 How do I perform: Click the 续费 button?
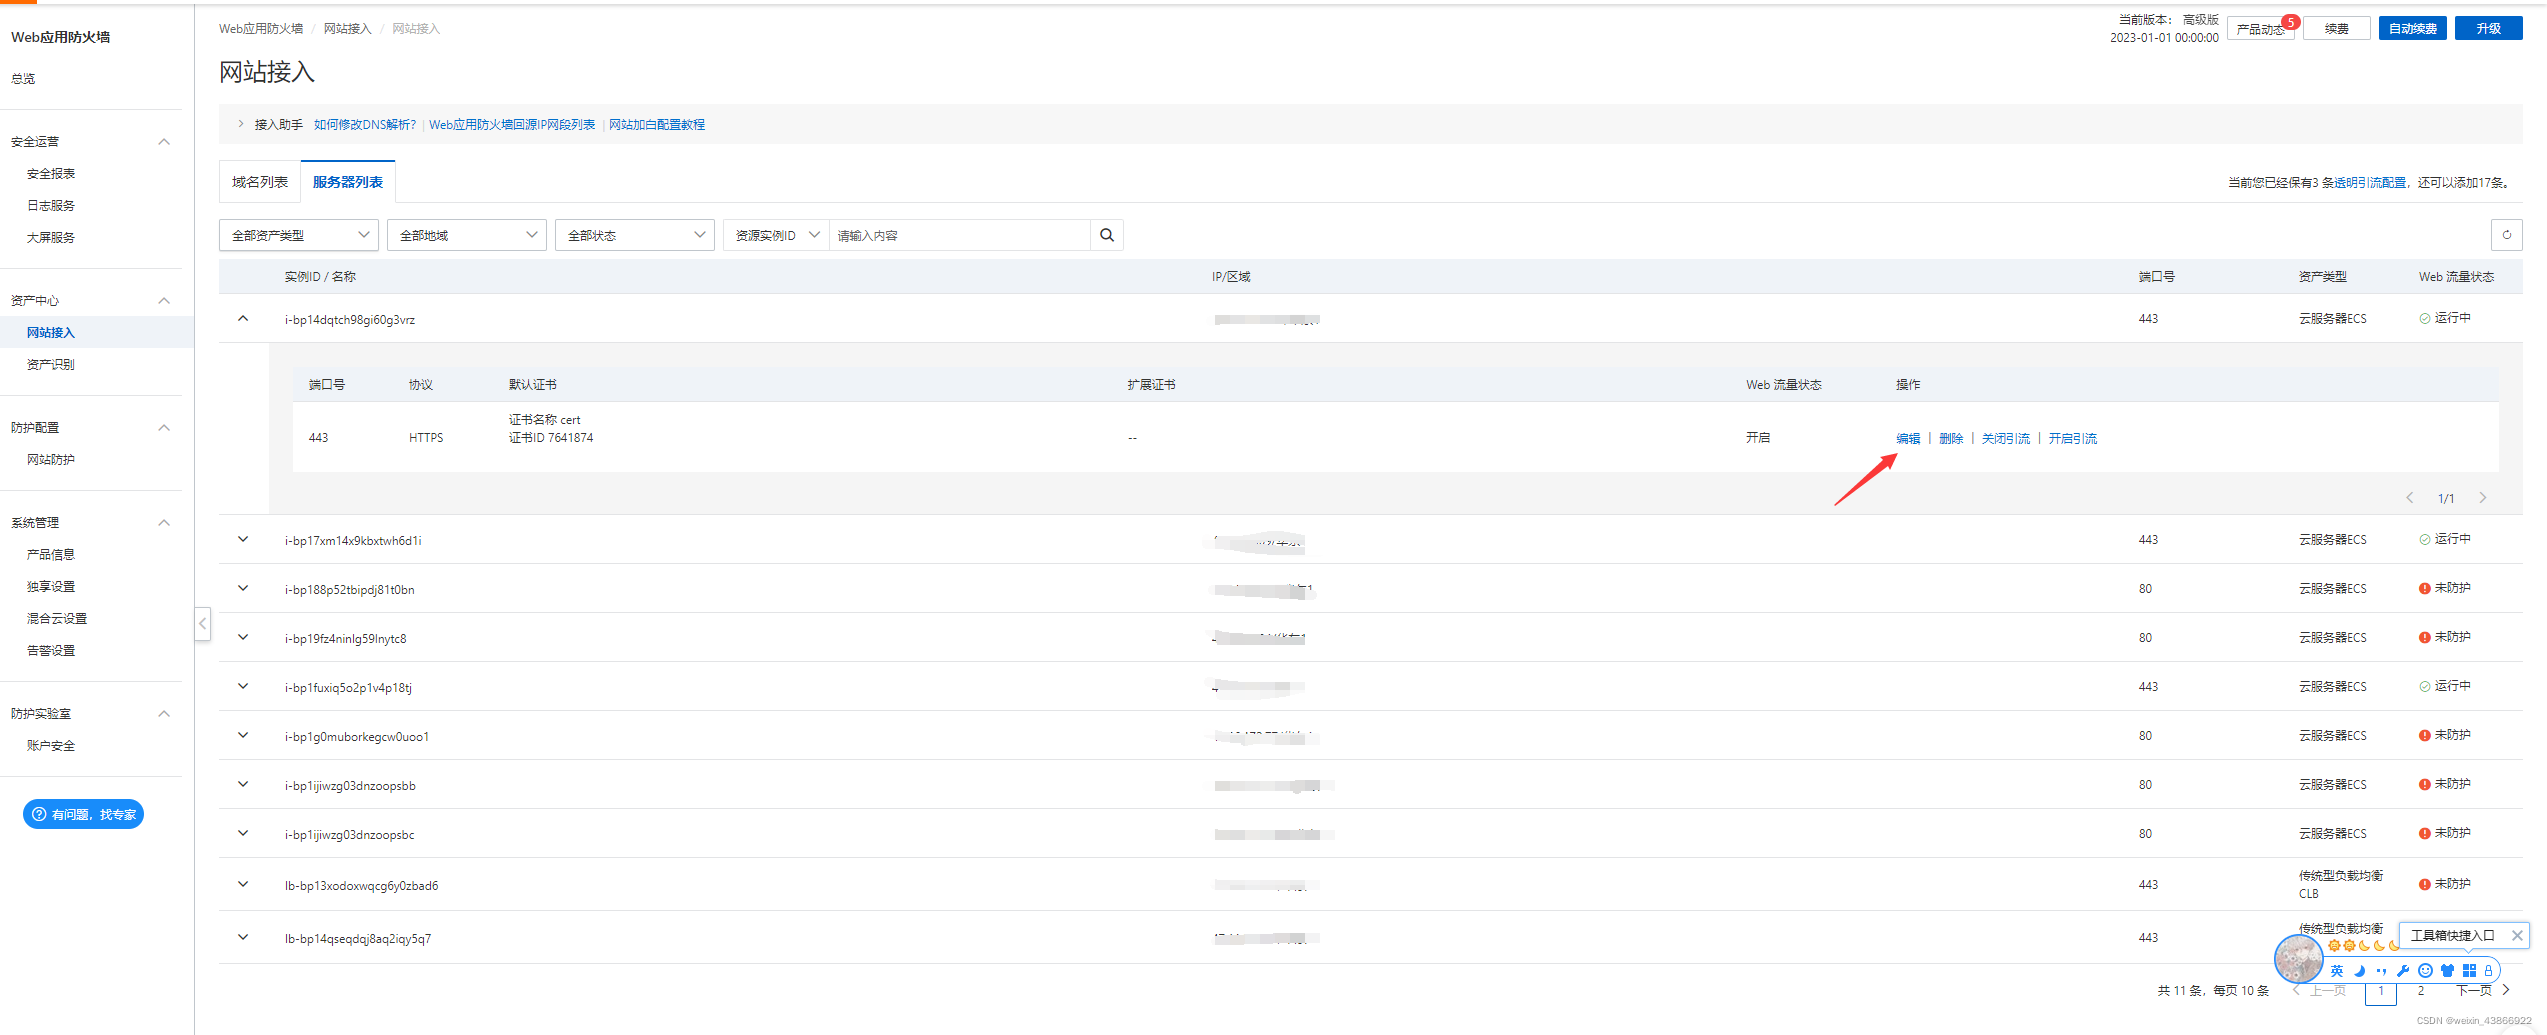coord(2336,29)
